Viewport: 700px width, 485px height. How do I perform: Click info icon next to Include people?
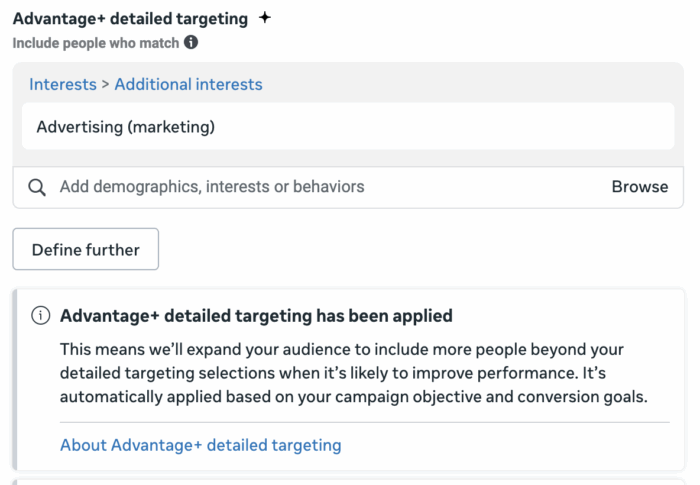[x=191, y=43]
